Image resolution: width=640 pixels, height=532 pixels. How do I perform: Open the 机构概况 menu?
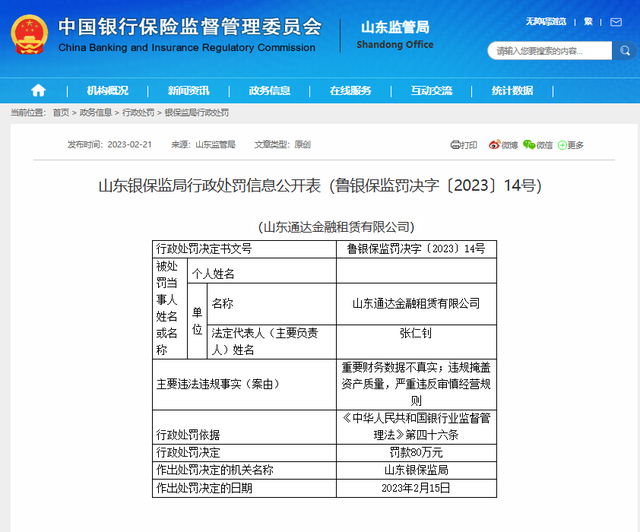[108, 90]
